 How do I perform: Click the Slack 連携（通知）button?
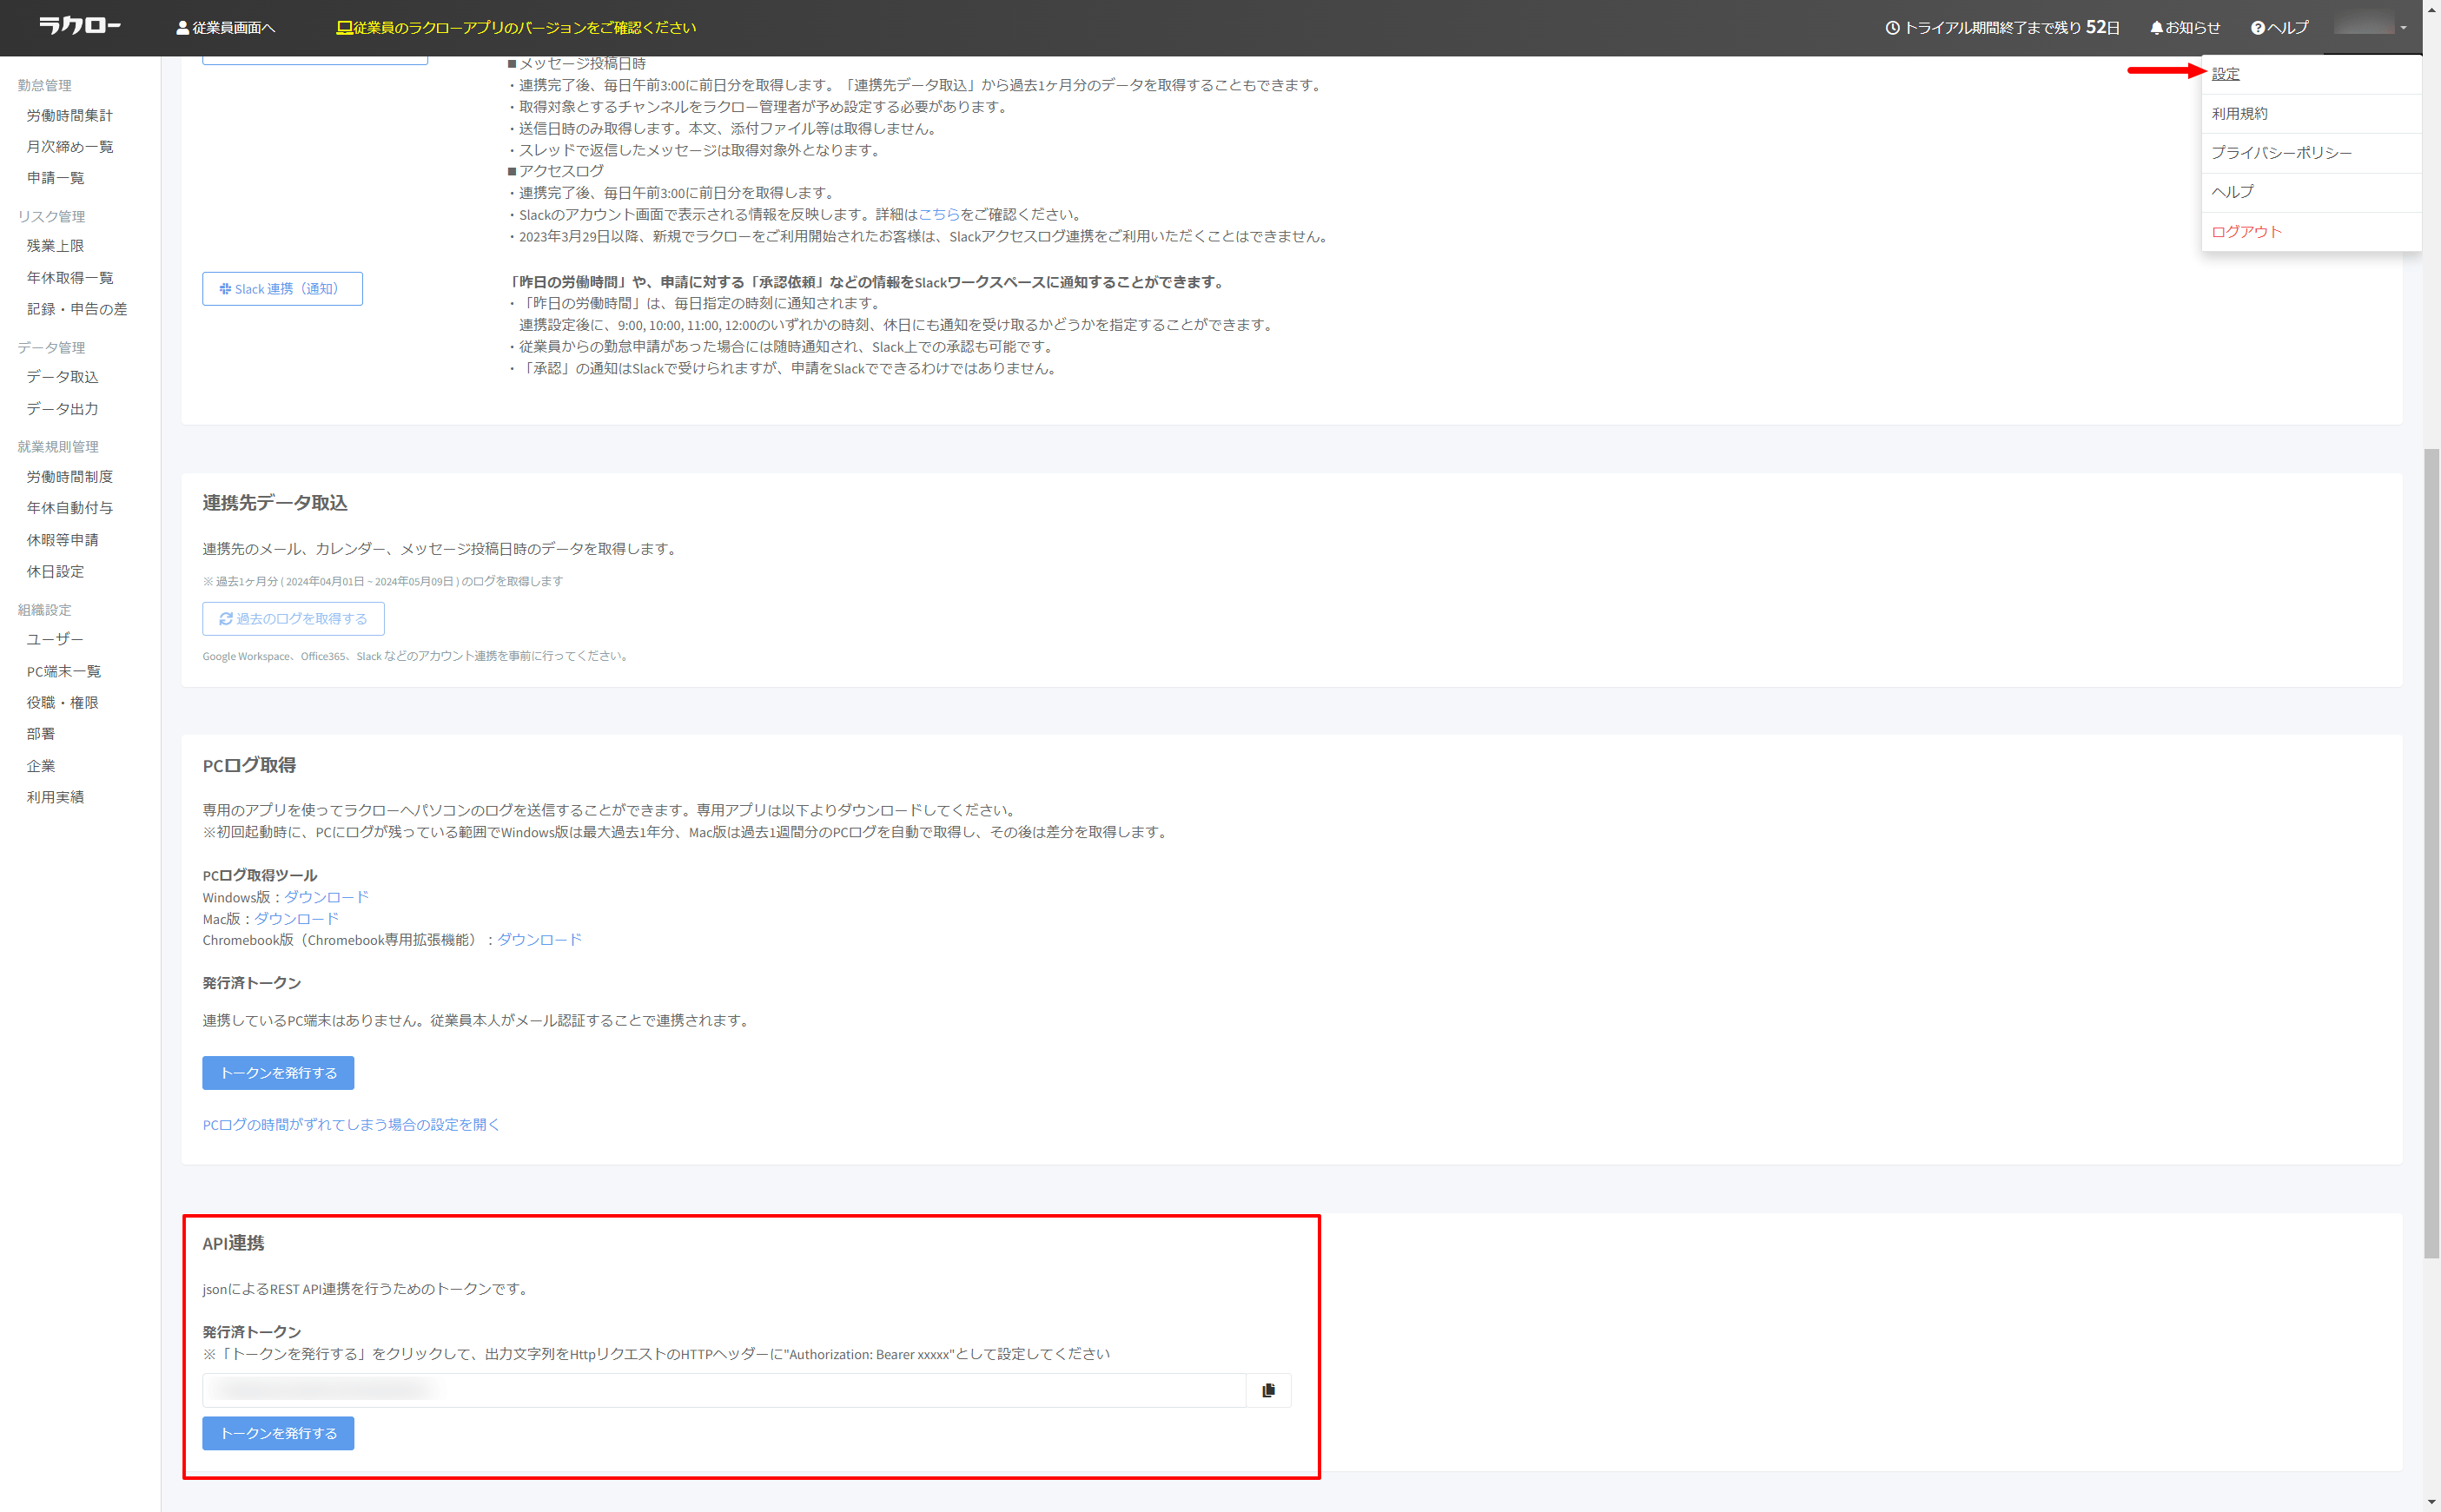click(282, 288)
